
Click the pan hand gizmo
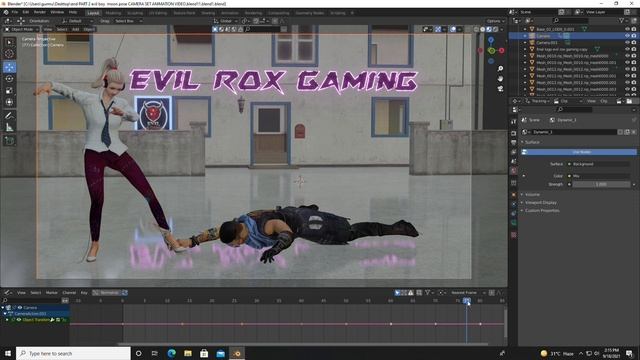[x=500, y=78]
